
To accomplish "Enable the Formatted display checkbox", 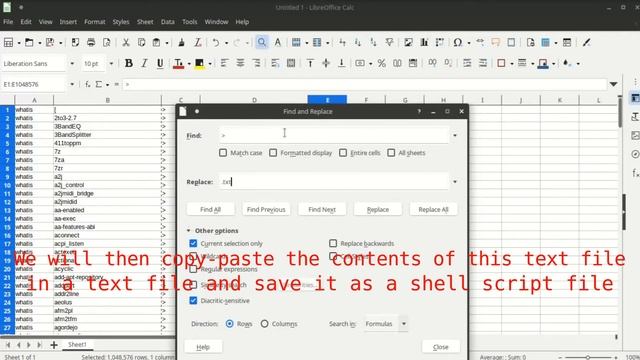I will (x=273, y=153).
